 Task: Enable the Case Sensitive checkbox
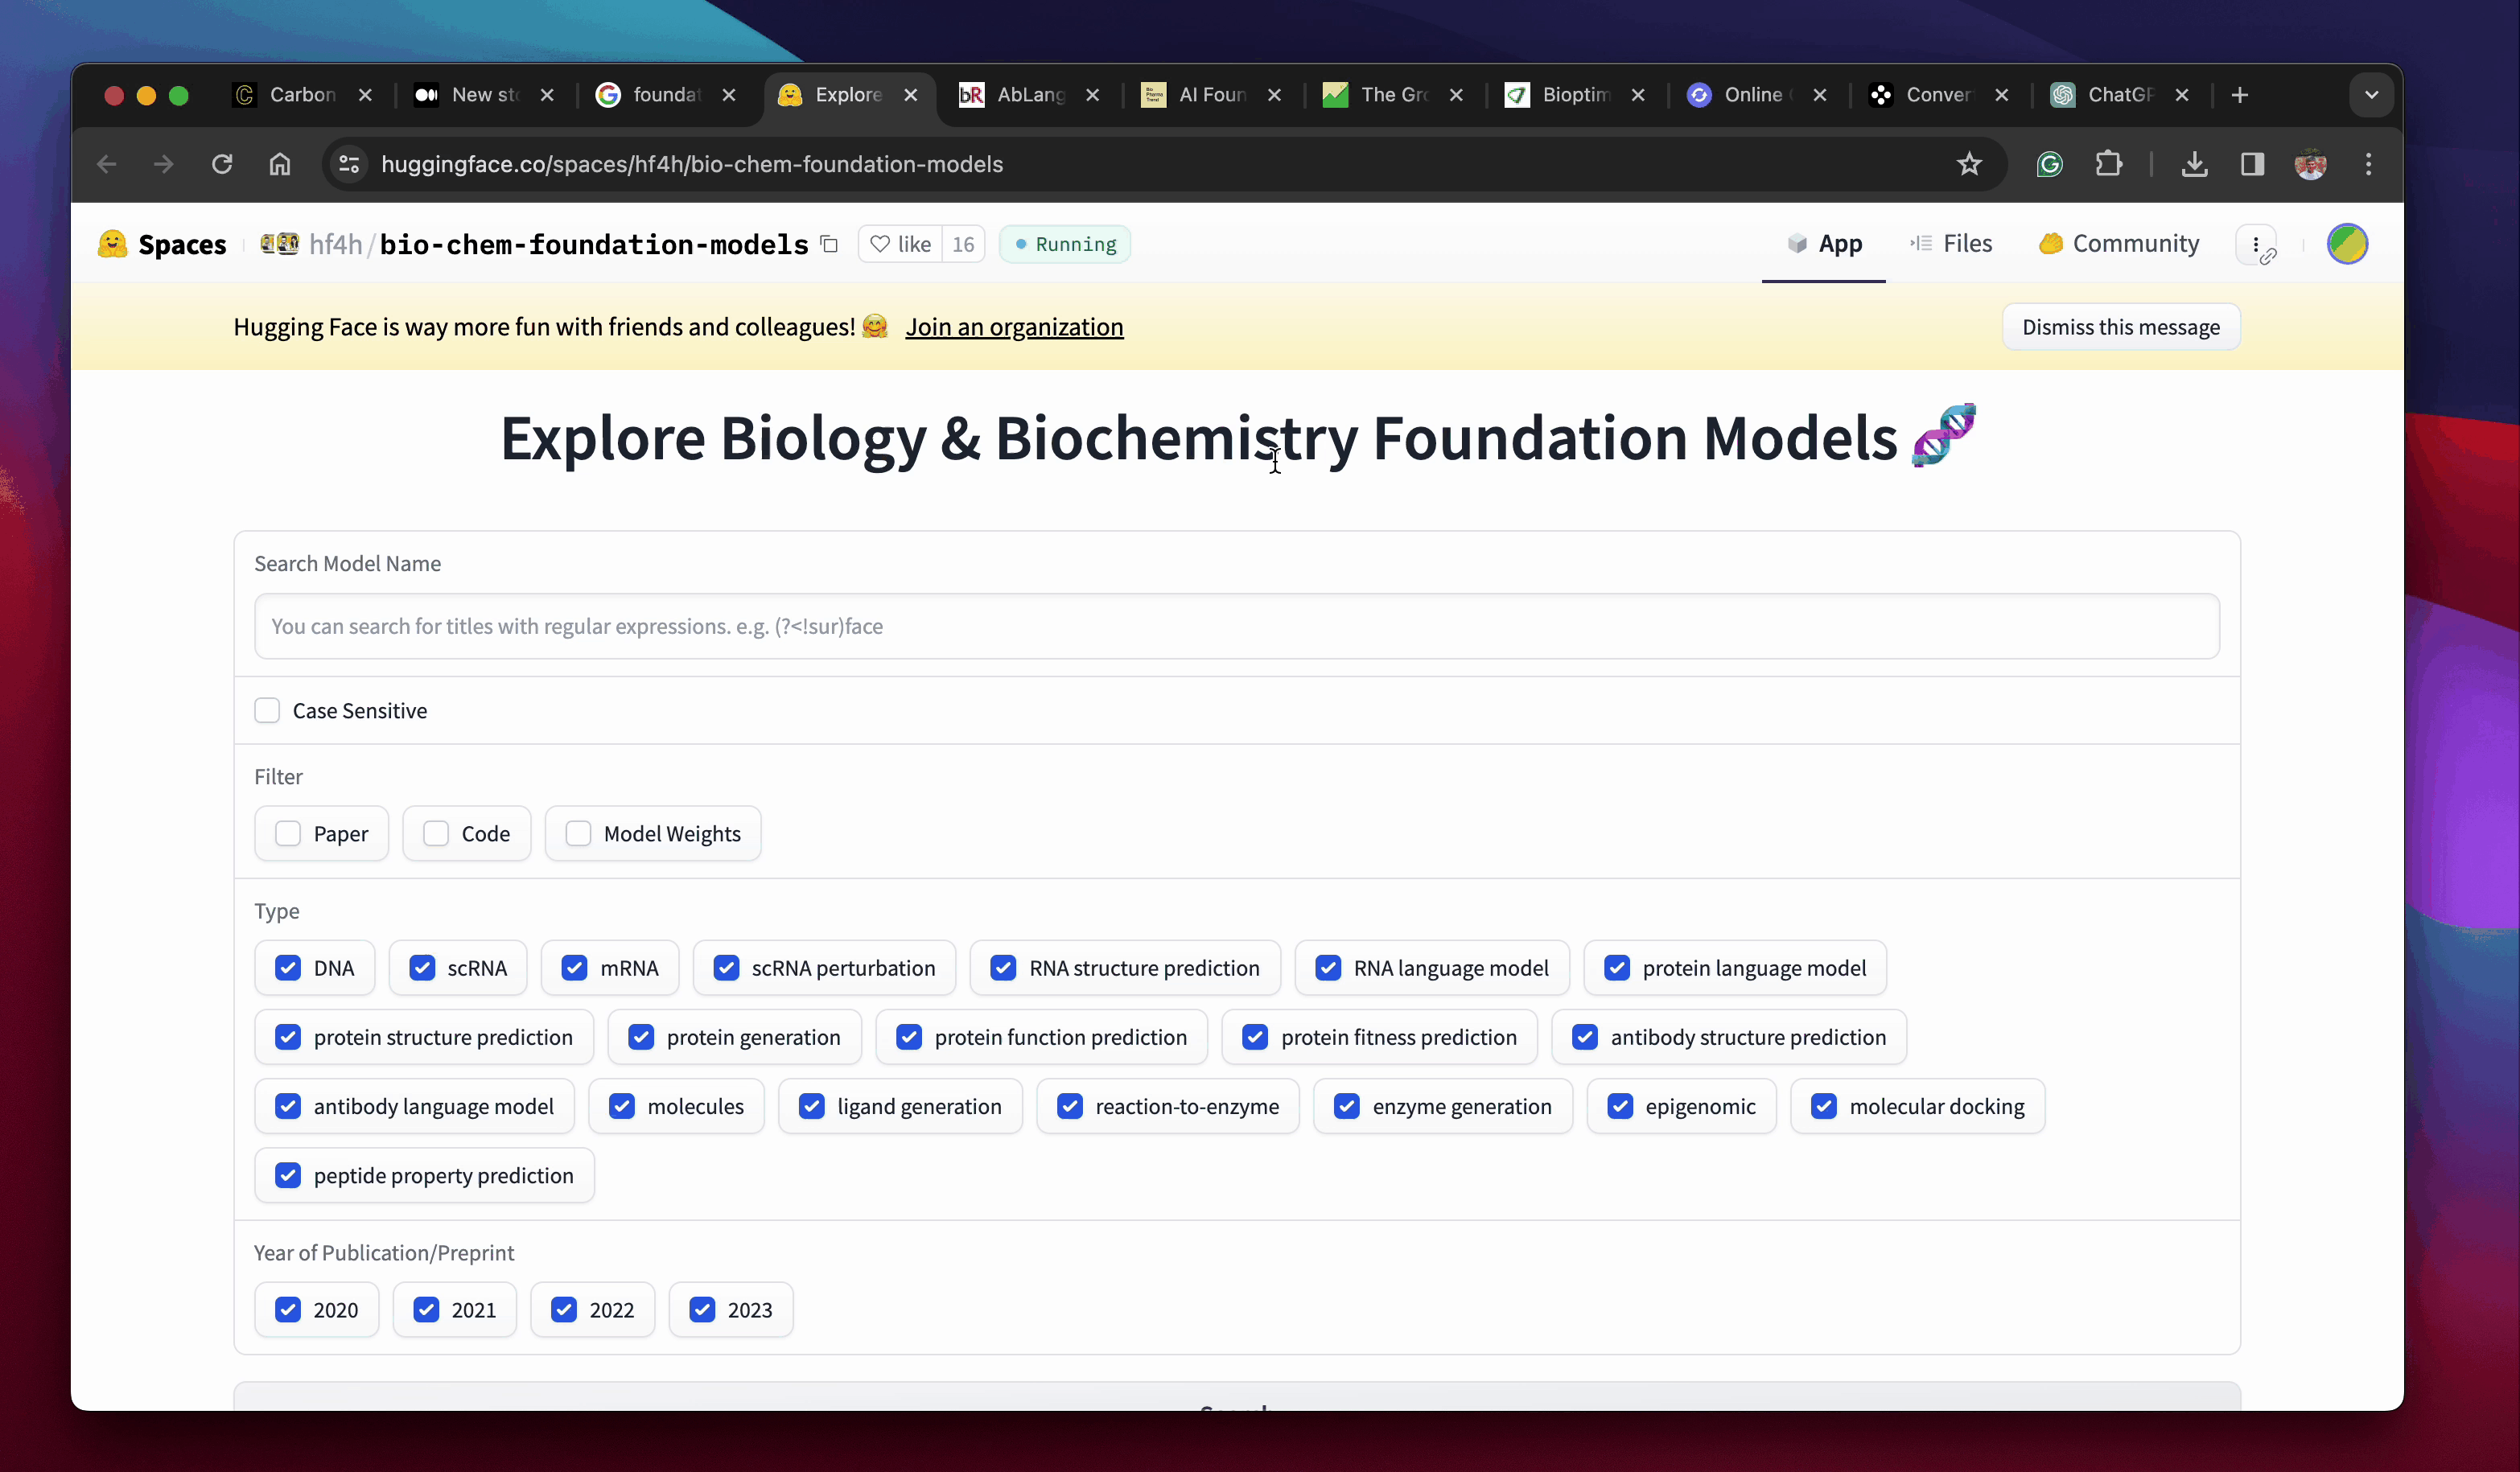[x=267, y=710]
